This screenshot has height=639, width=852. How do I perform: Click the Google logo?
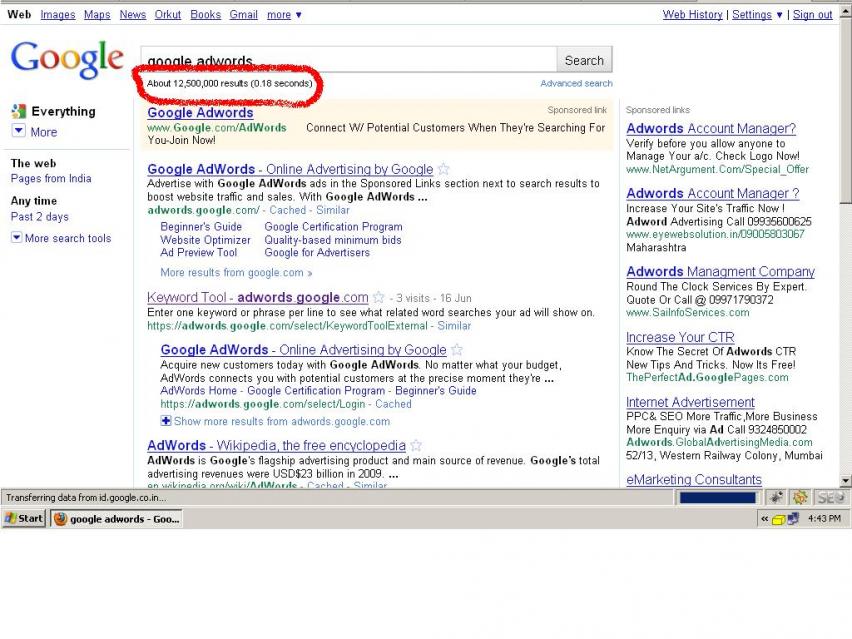pos(67,59)
